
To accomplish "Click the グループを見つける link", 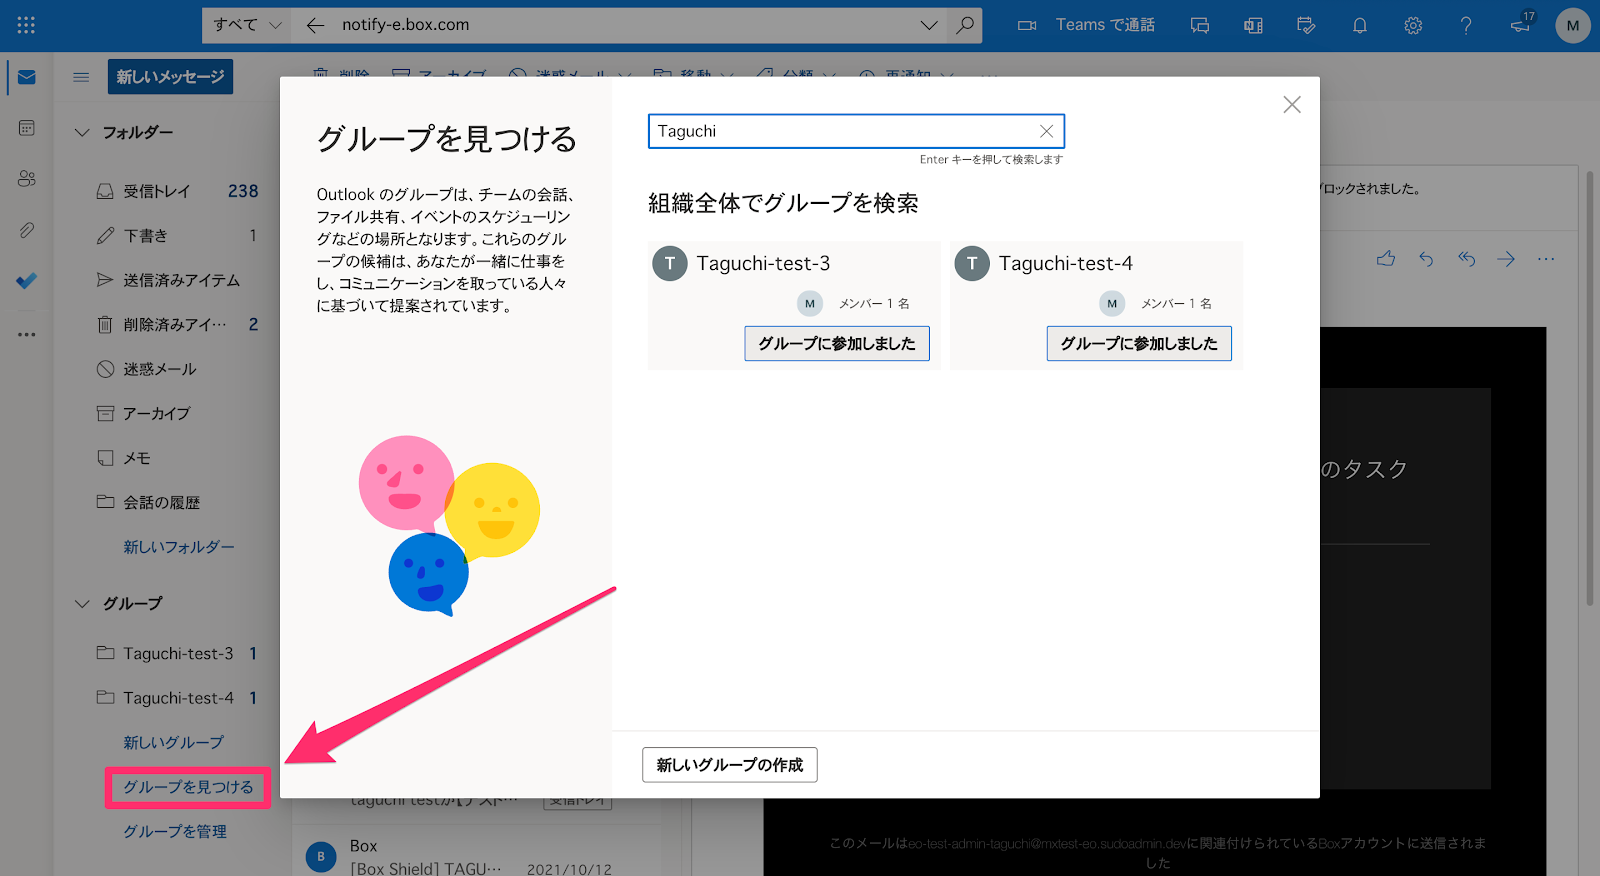I will (x=188, y=787).
